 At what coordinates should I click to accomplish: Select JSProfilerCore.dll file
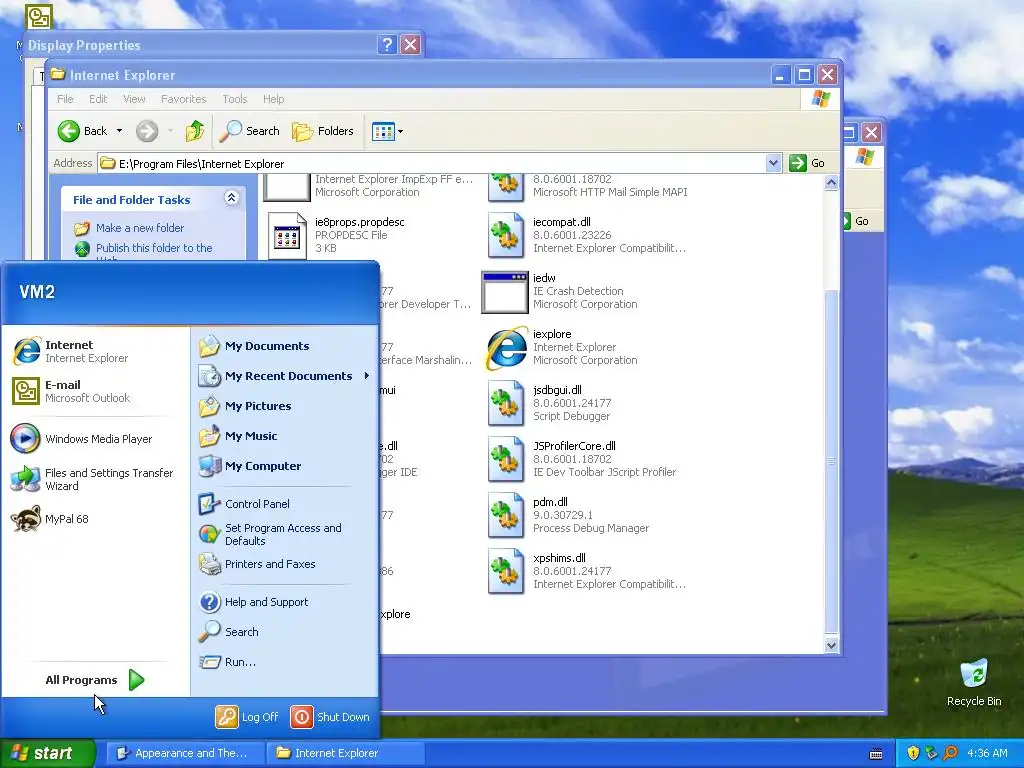point(582,459)
